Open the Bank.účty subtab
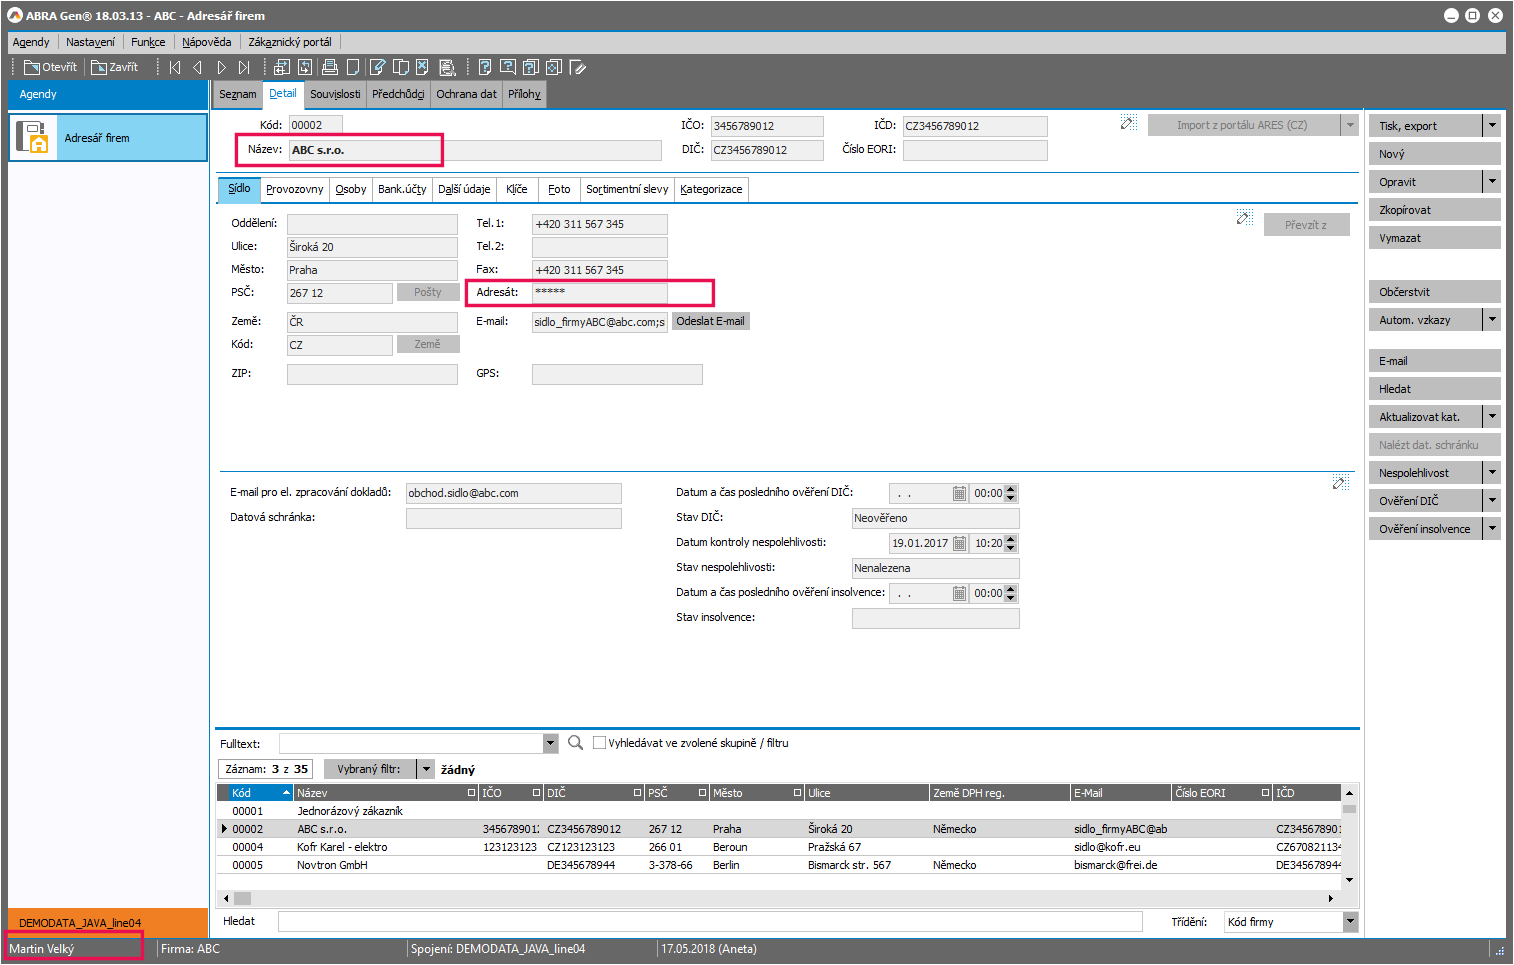The image size is (1514, 965). click(402, 189)
